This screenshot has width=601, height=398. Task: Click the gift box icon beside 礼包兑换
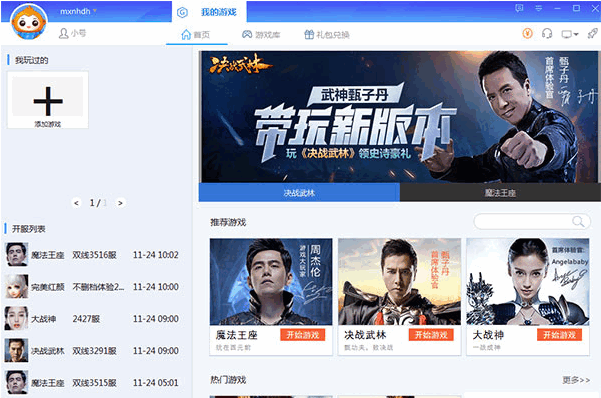pyautogui.click(x=309, y=35)
